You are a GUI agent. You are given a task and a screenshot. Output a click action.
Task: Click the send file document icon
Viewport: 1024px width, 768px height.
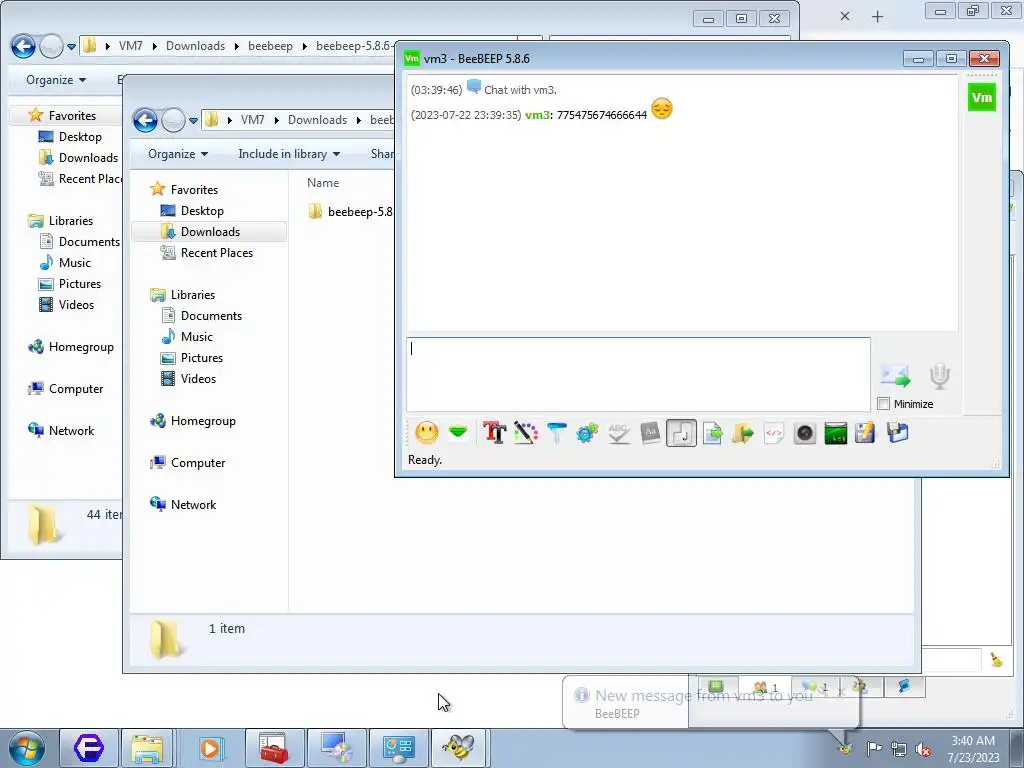coord(712,432)
